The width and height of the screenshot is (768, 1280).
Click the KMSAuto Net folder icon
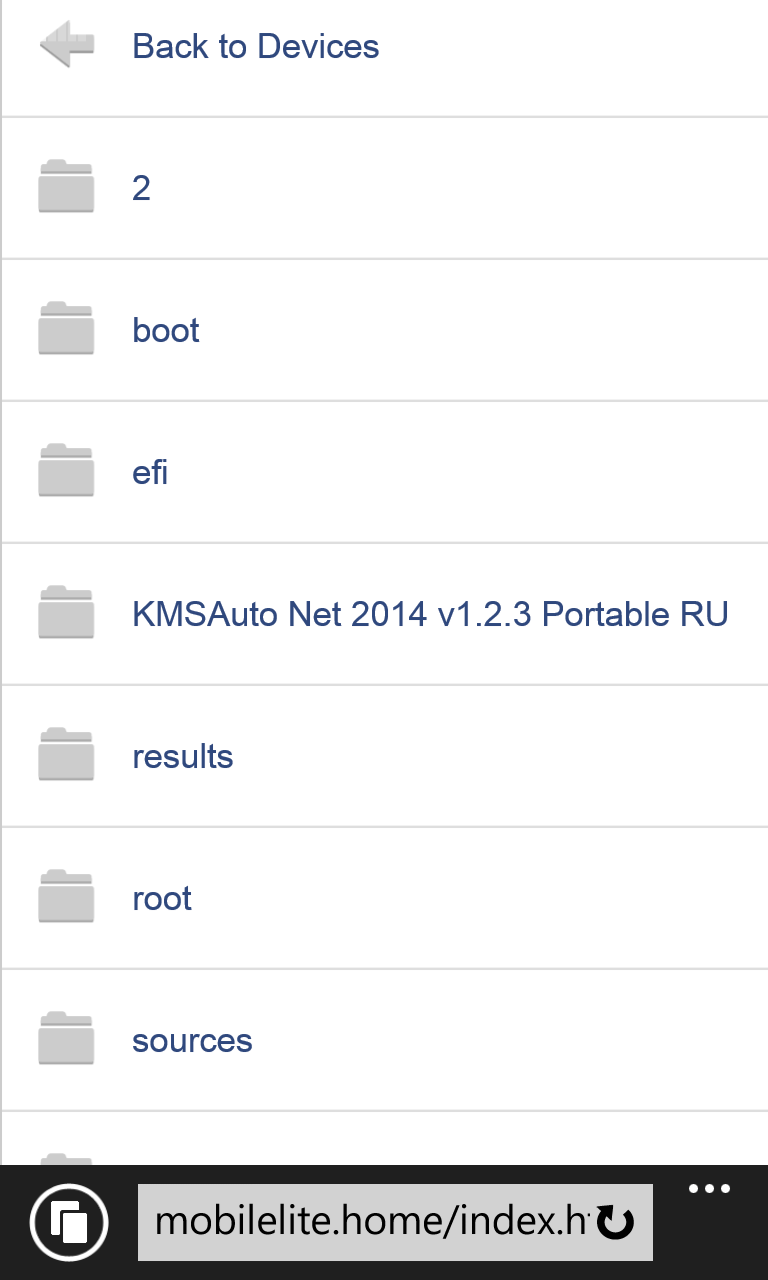pos(66,613)
